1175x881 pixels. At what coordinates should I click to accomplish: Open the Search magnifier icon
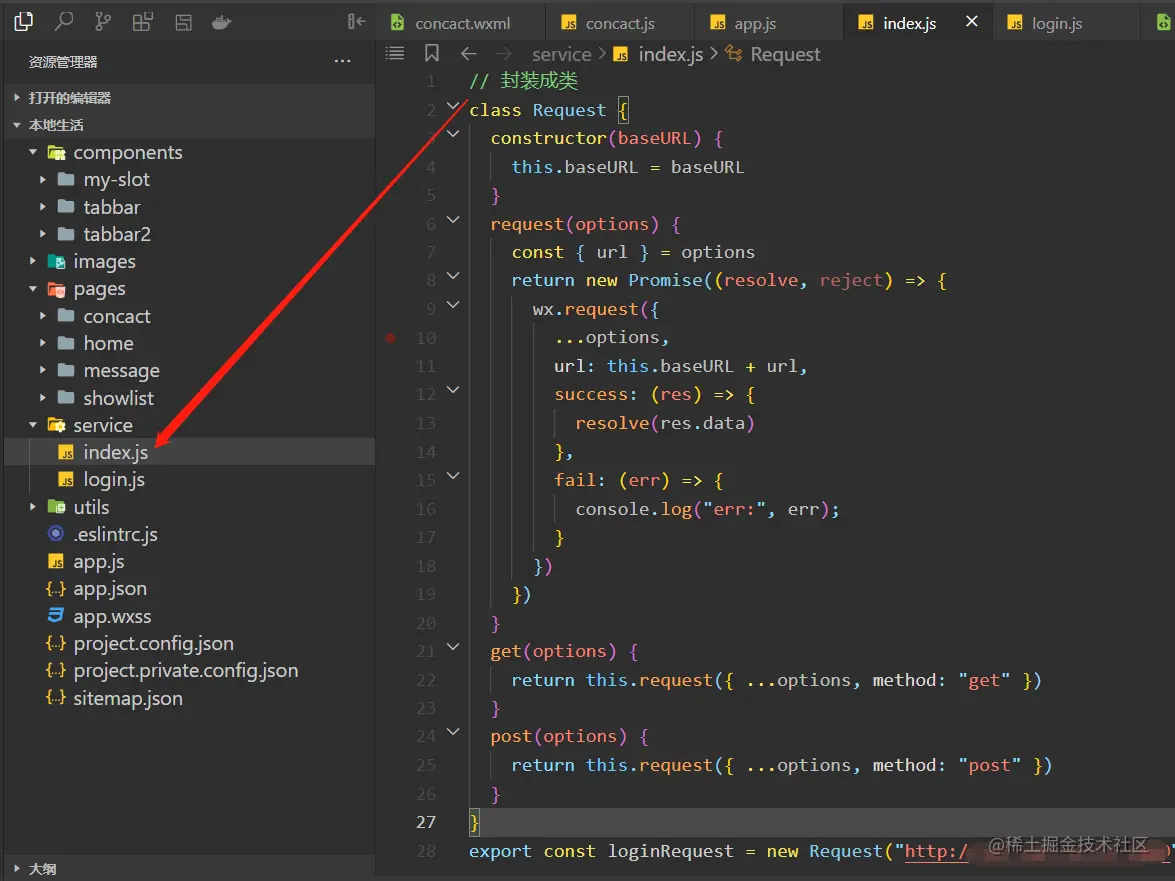pyautogui.click(x=64, y=22)
